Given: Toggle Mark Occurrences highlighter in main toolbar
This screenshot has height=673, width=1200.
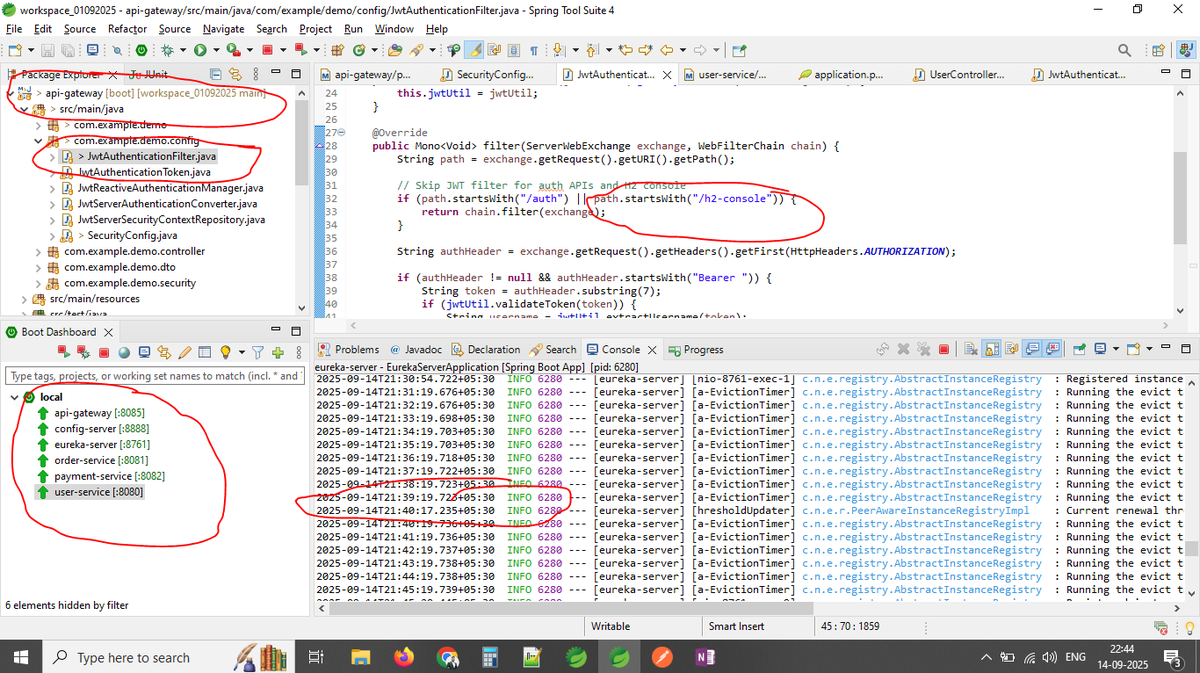Looking at the screenshot, I should point(476,50).
